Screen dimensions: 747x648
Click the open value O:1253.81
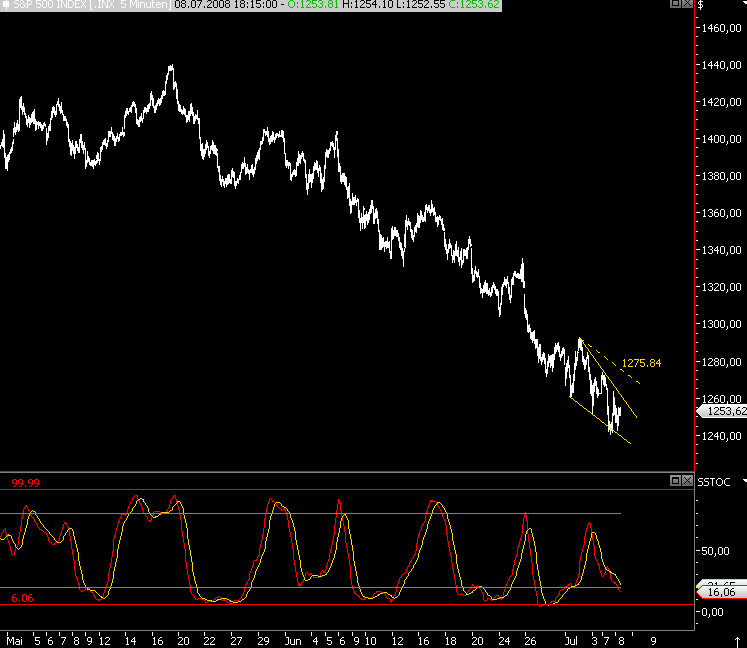click(x=313, y=5)
